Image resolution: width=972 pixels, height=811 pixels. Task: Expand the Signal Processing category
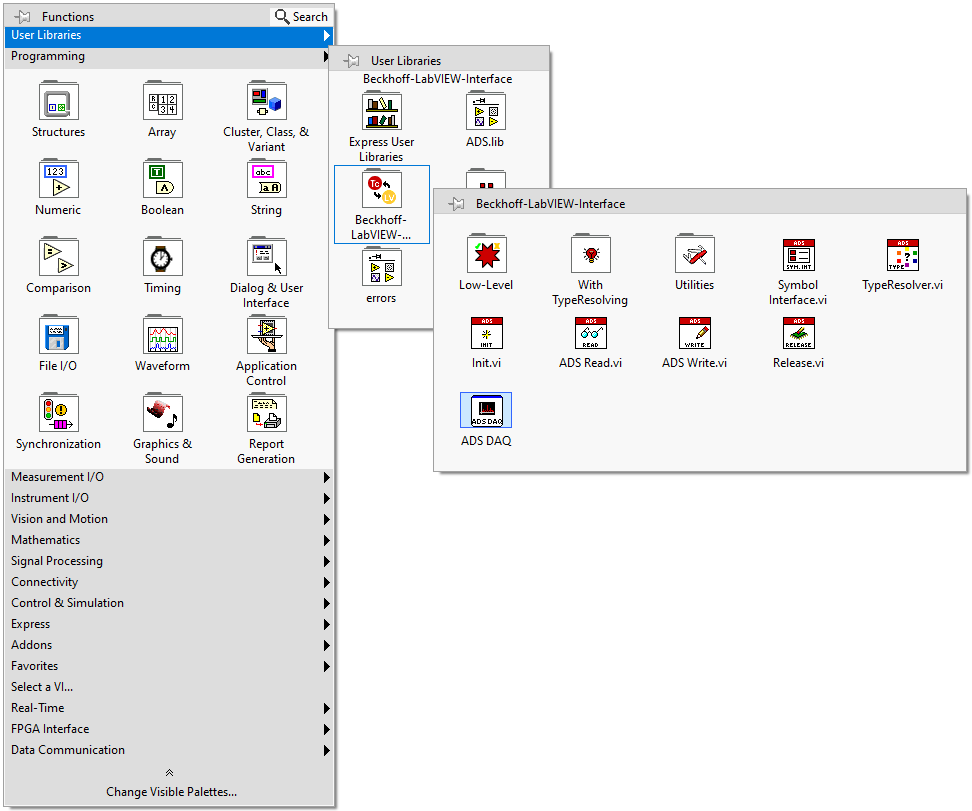tap(56, 561)
